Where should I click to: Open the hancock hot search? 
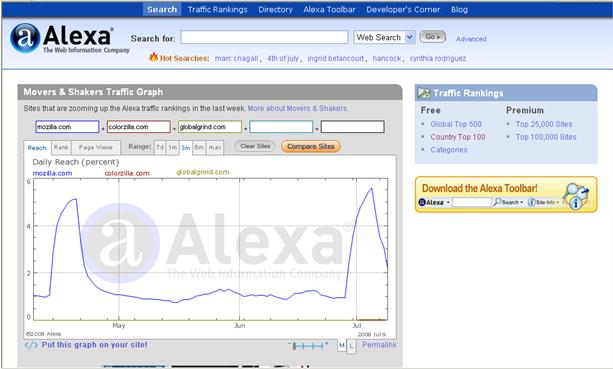coord(387,59)
